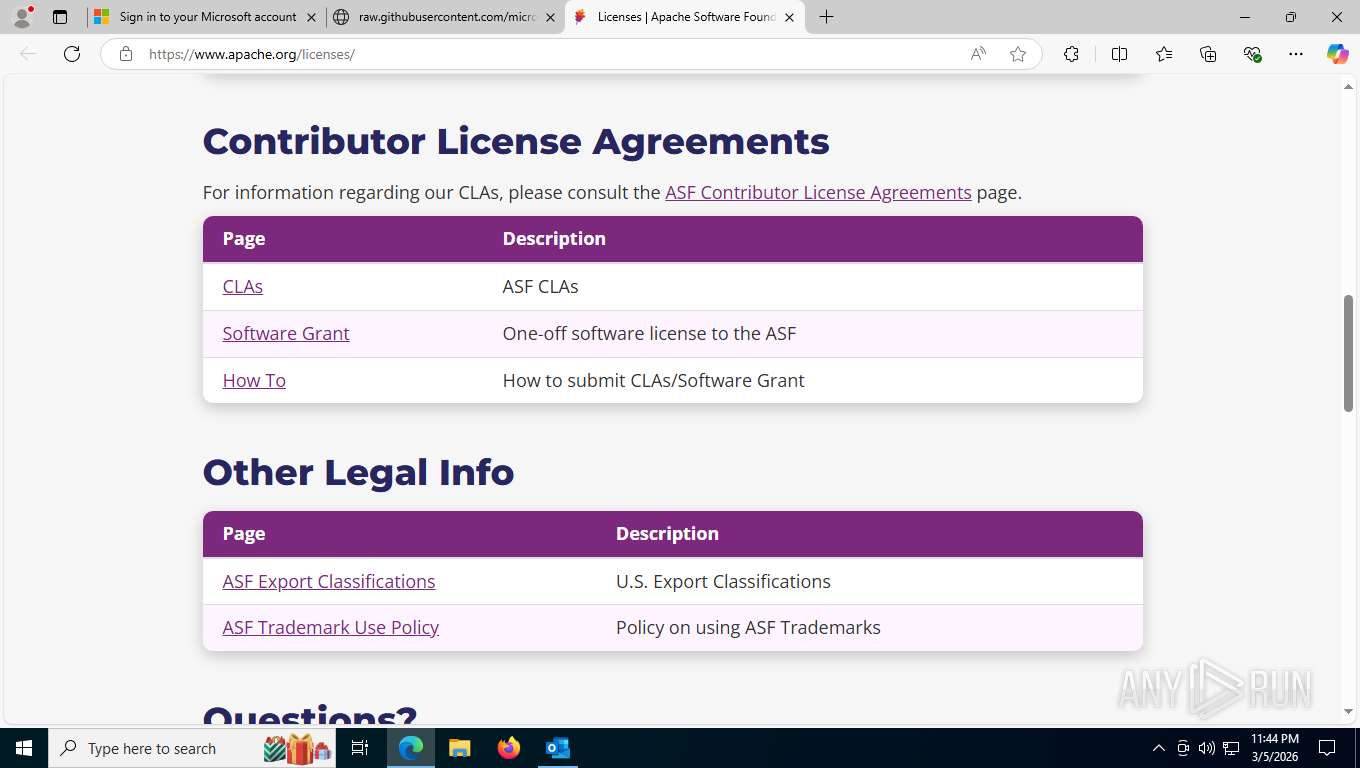Screen dimensions: 1360x768
Task: Open the taskbar clock and date
Action: click(1275, 748)
